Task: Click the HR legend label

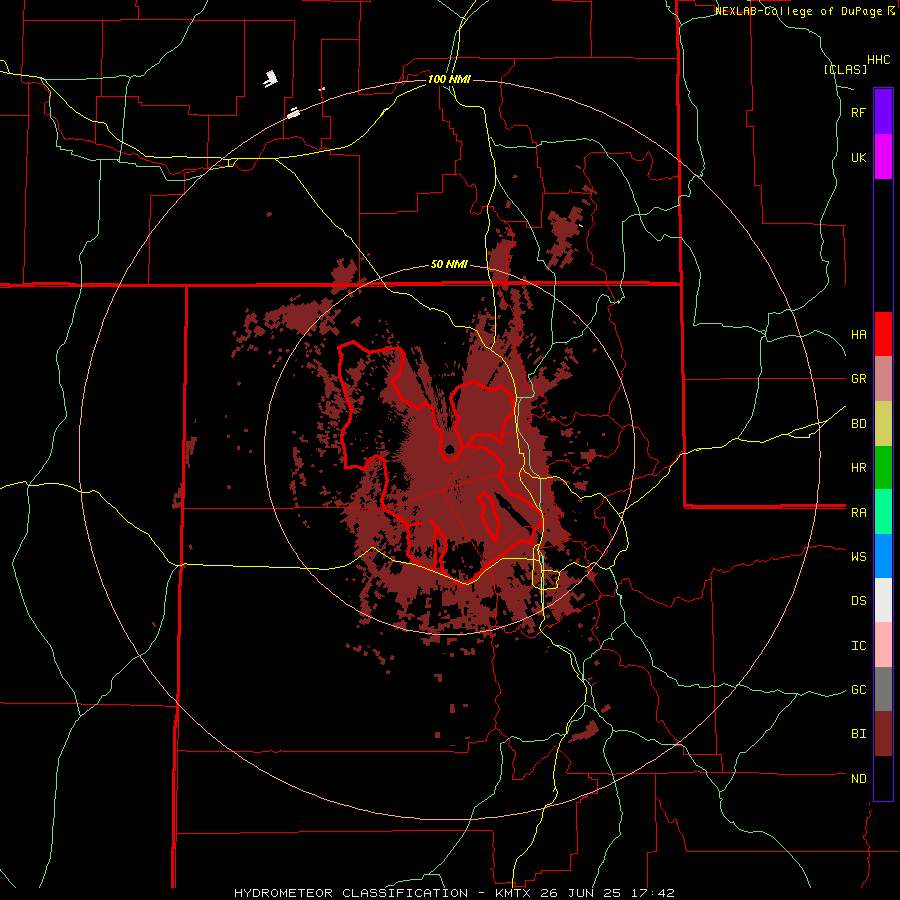Action: [x=858, y=468]
